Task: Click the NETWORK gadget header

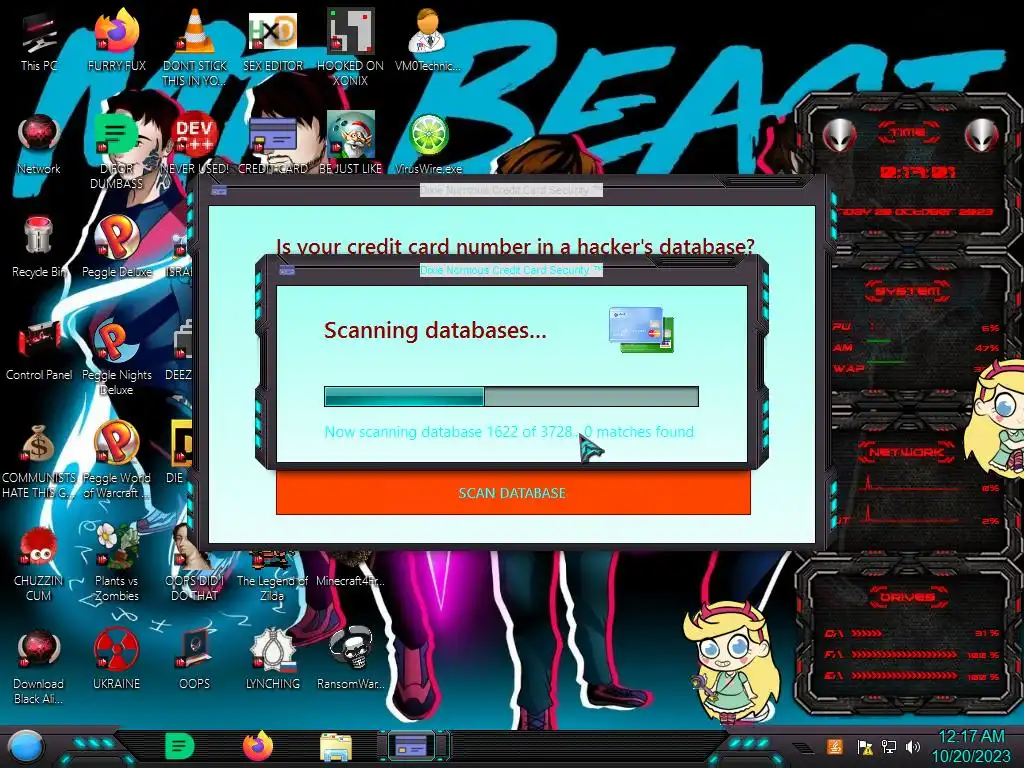Action: [x=907, y=452]
